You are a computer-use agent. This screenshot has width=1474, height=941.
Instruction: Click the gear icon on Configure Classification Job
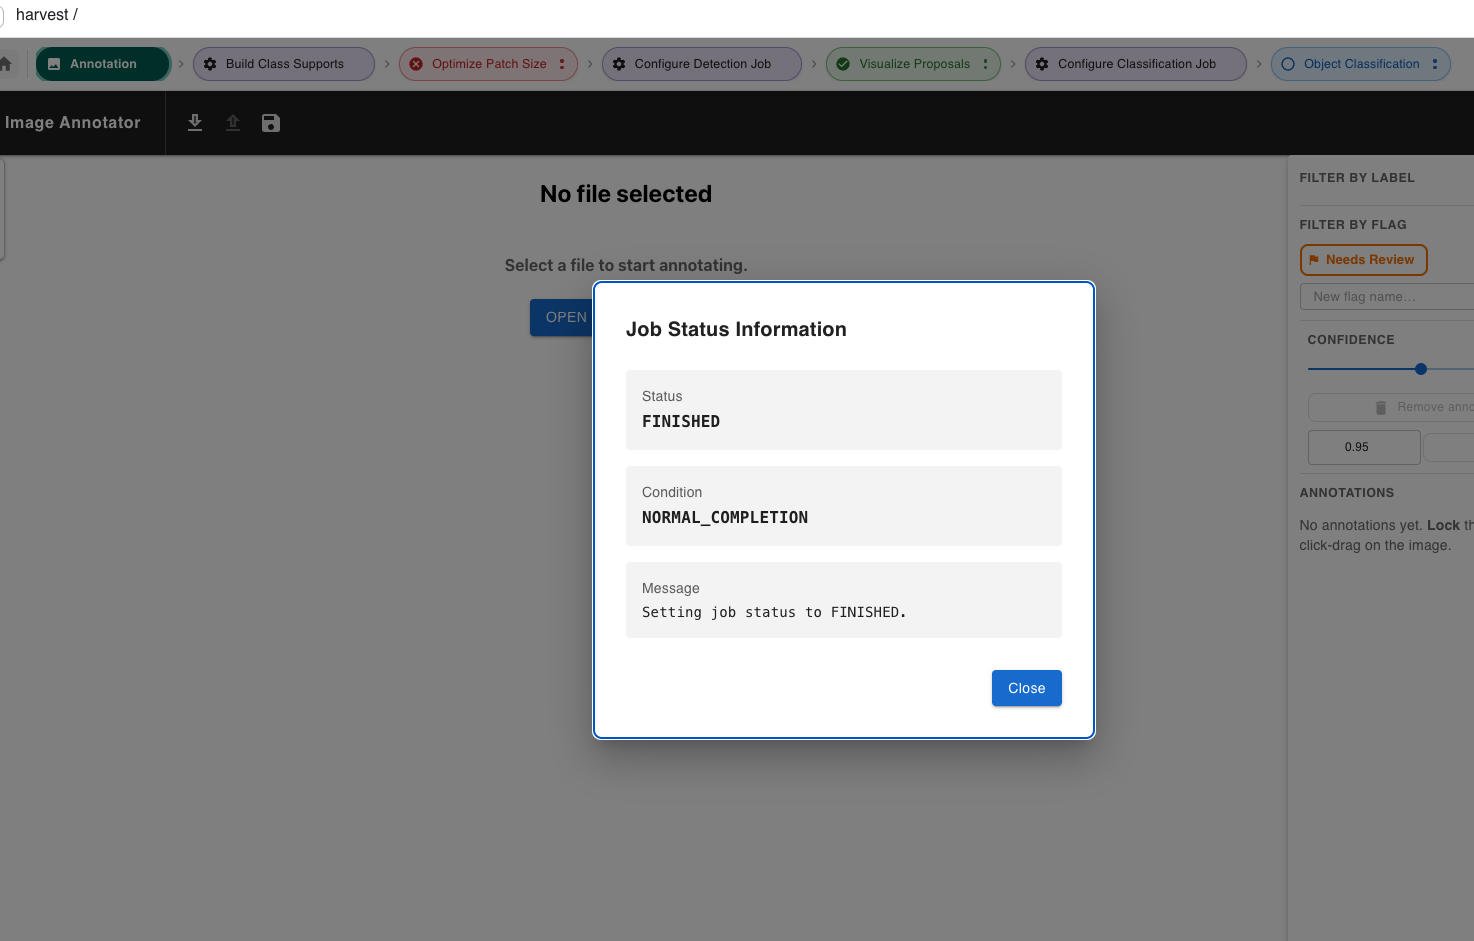coord(1042,64)
